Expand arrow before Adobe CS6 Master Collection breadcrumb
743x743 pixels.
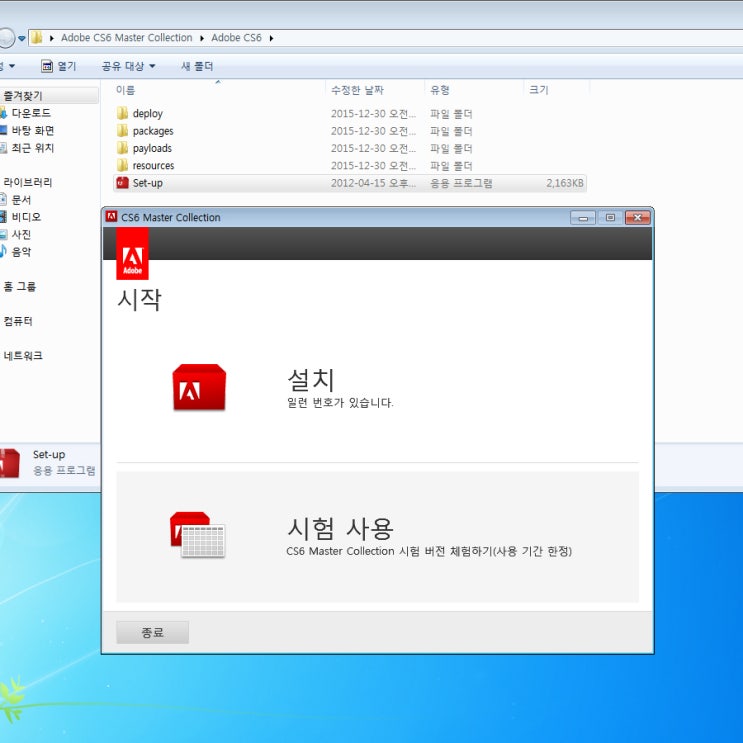[51, 38]
